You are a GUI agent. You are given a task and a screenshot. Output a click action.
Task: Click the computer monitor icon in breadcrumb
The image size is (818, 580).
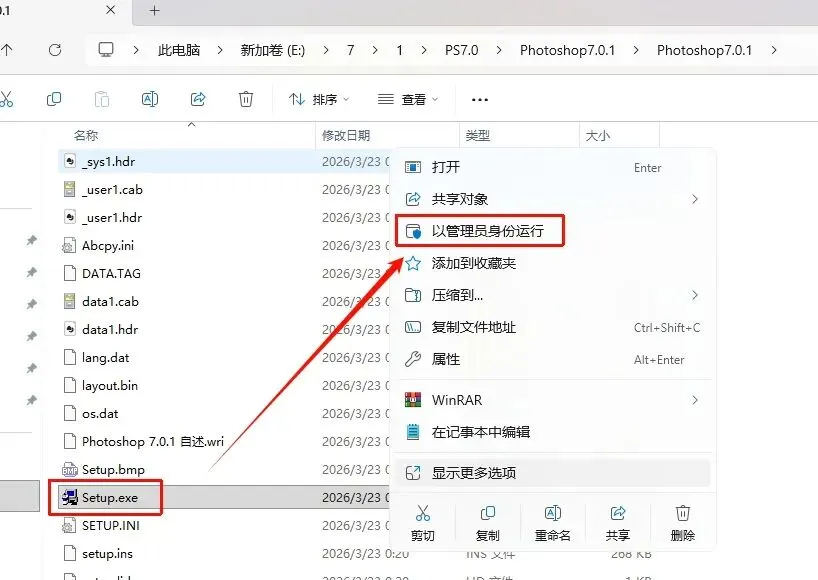[106, 50]
